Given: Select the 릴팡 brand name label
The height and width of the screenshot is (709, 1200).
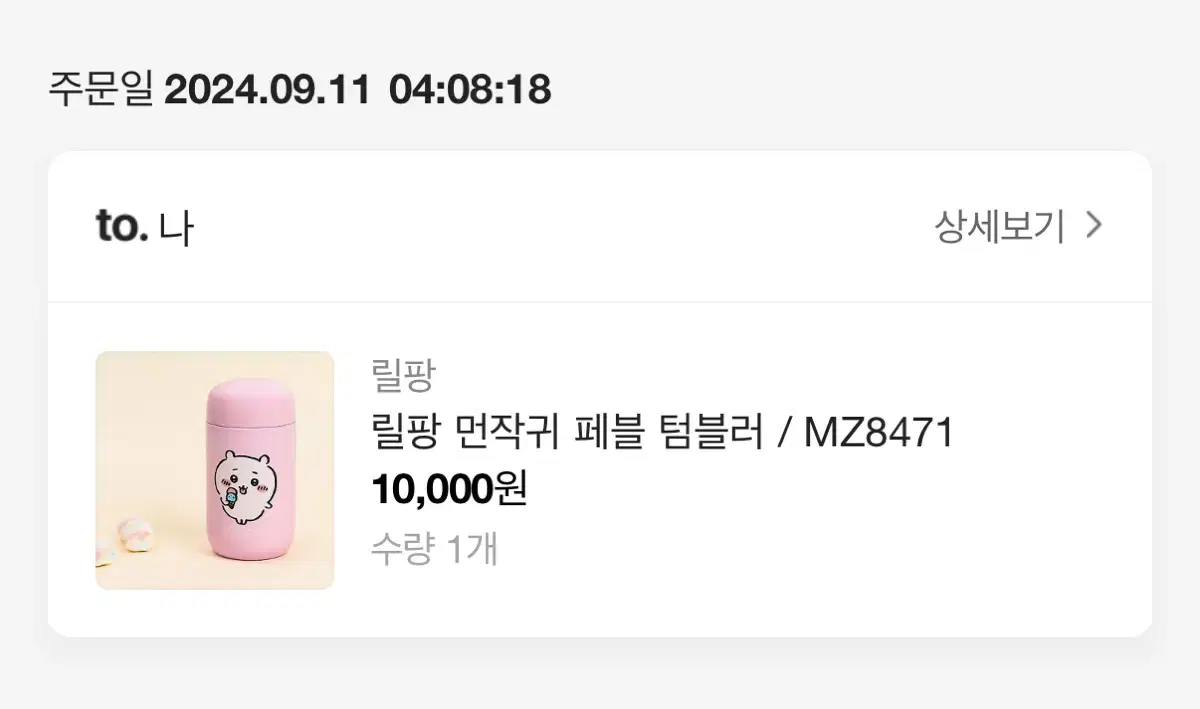Looking at the screenshot, I should point(402,378).
